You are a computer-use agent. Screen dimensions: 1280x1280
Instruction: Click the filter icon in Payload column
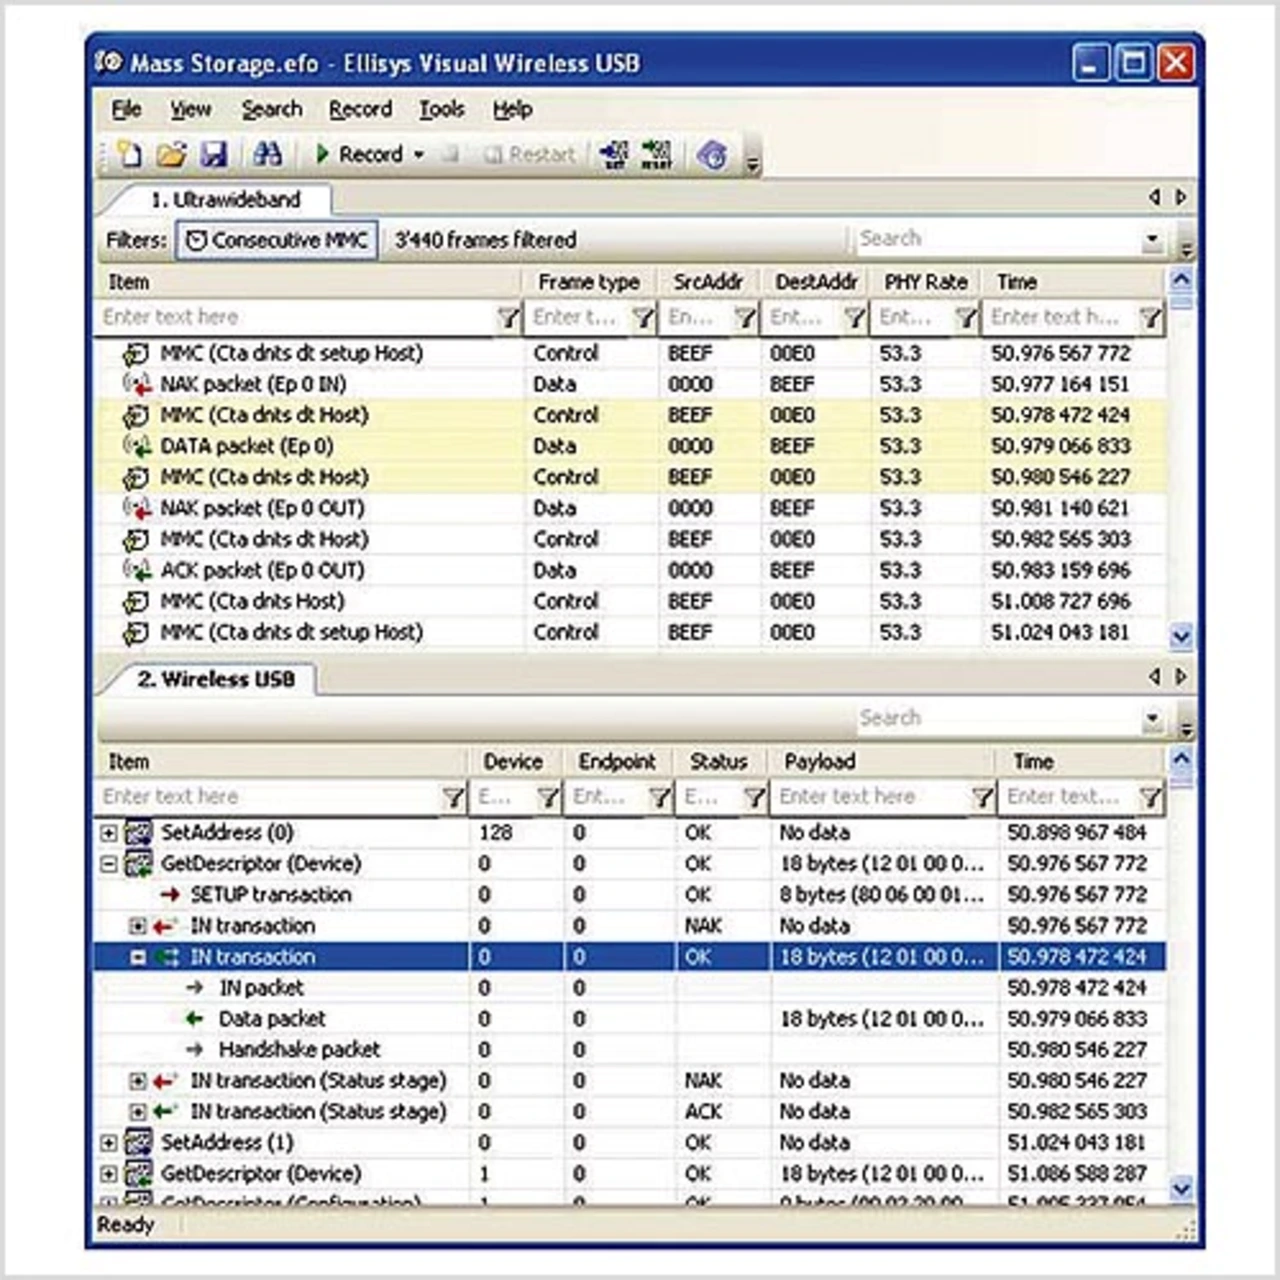coord(983,797)
